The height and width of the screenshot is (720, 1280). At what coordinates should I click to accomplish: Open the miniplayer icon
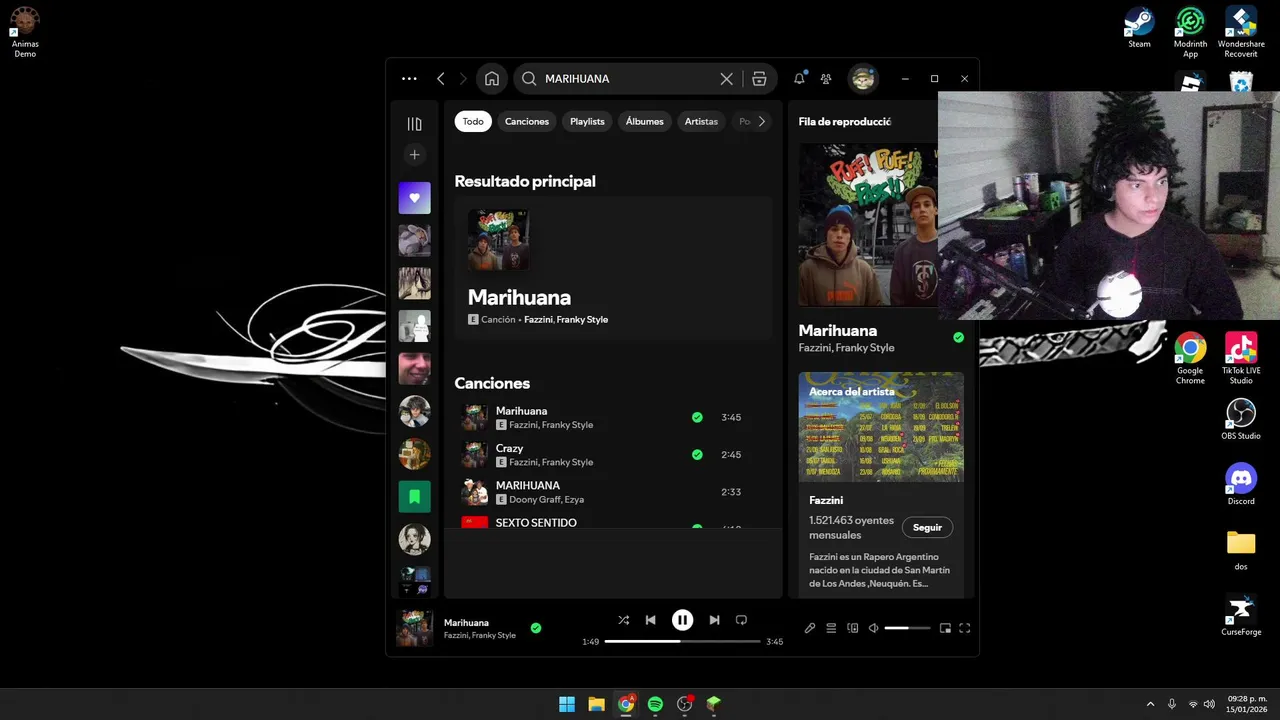tap(945, 628)
